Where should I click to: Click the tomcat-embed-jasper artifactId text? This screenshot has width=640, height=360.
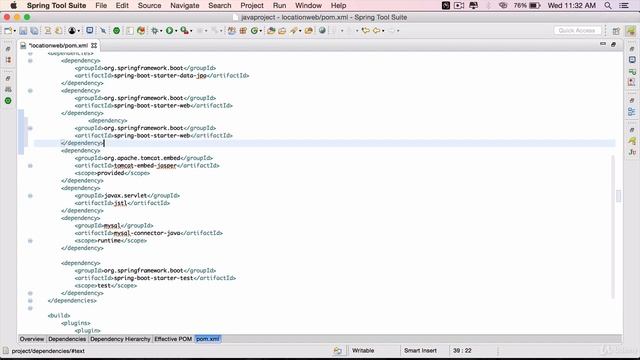point(145,166)
